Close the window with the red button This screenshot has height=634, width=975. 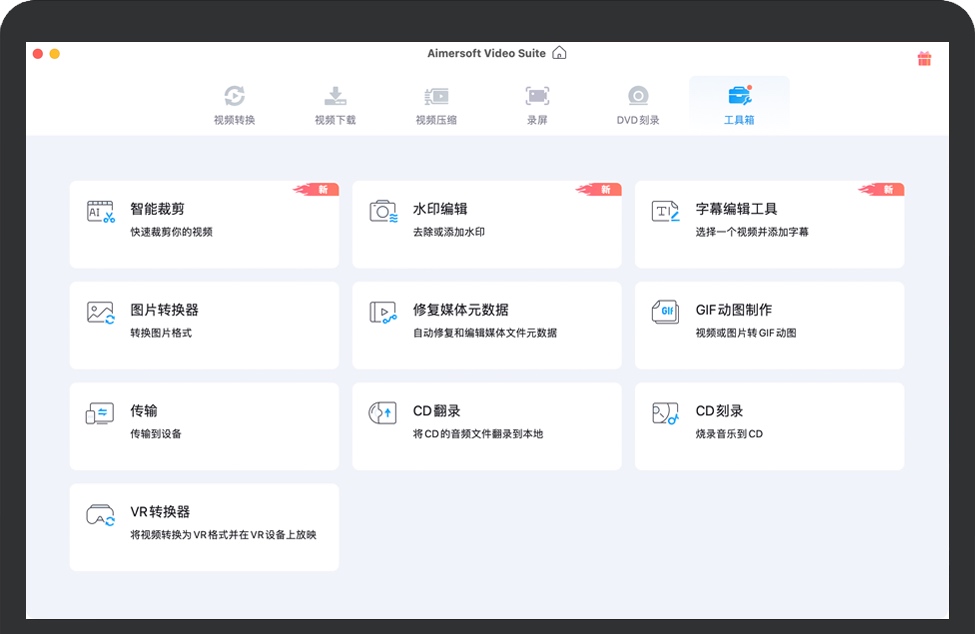(x=37, y=54)
